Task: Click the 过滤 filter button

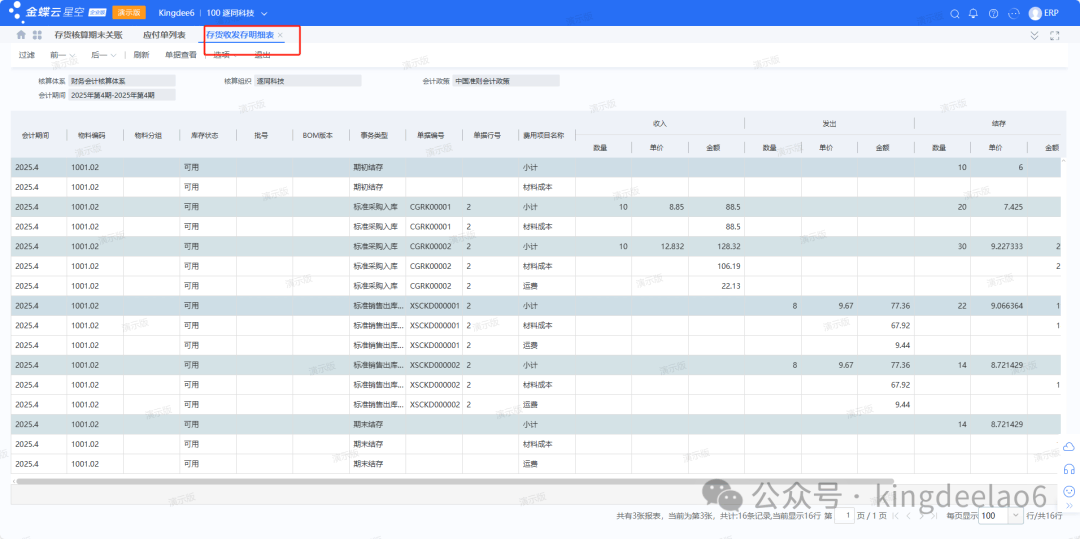Action: click(x=27, y=55)
